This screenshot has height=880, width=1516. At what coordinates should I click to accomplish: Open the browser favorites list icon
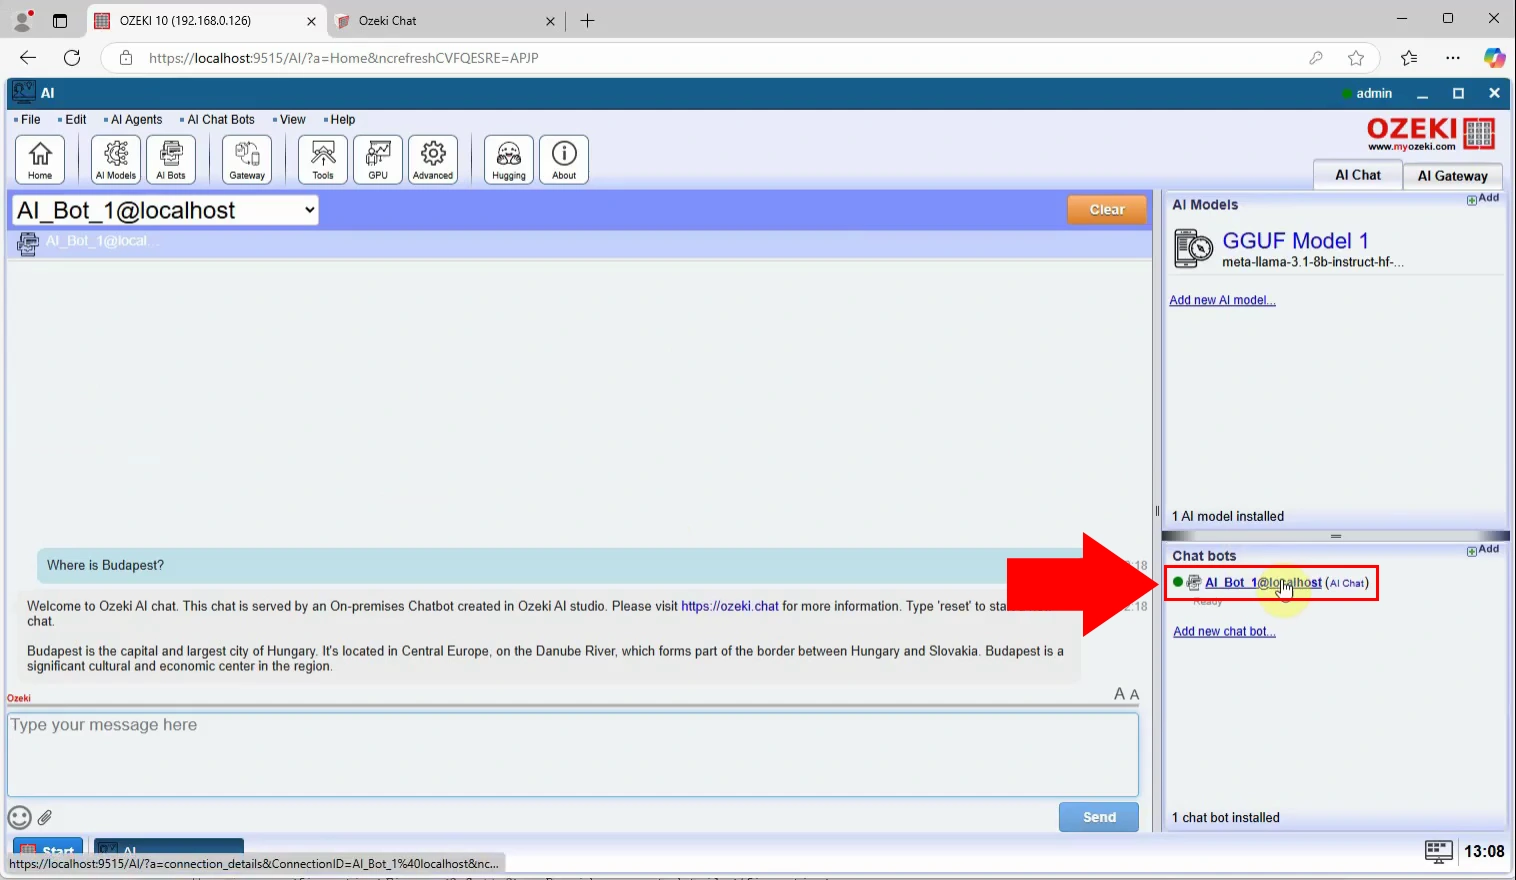(x=1409, y=58)
